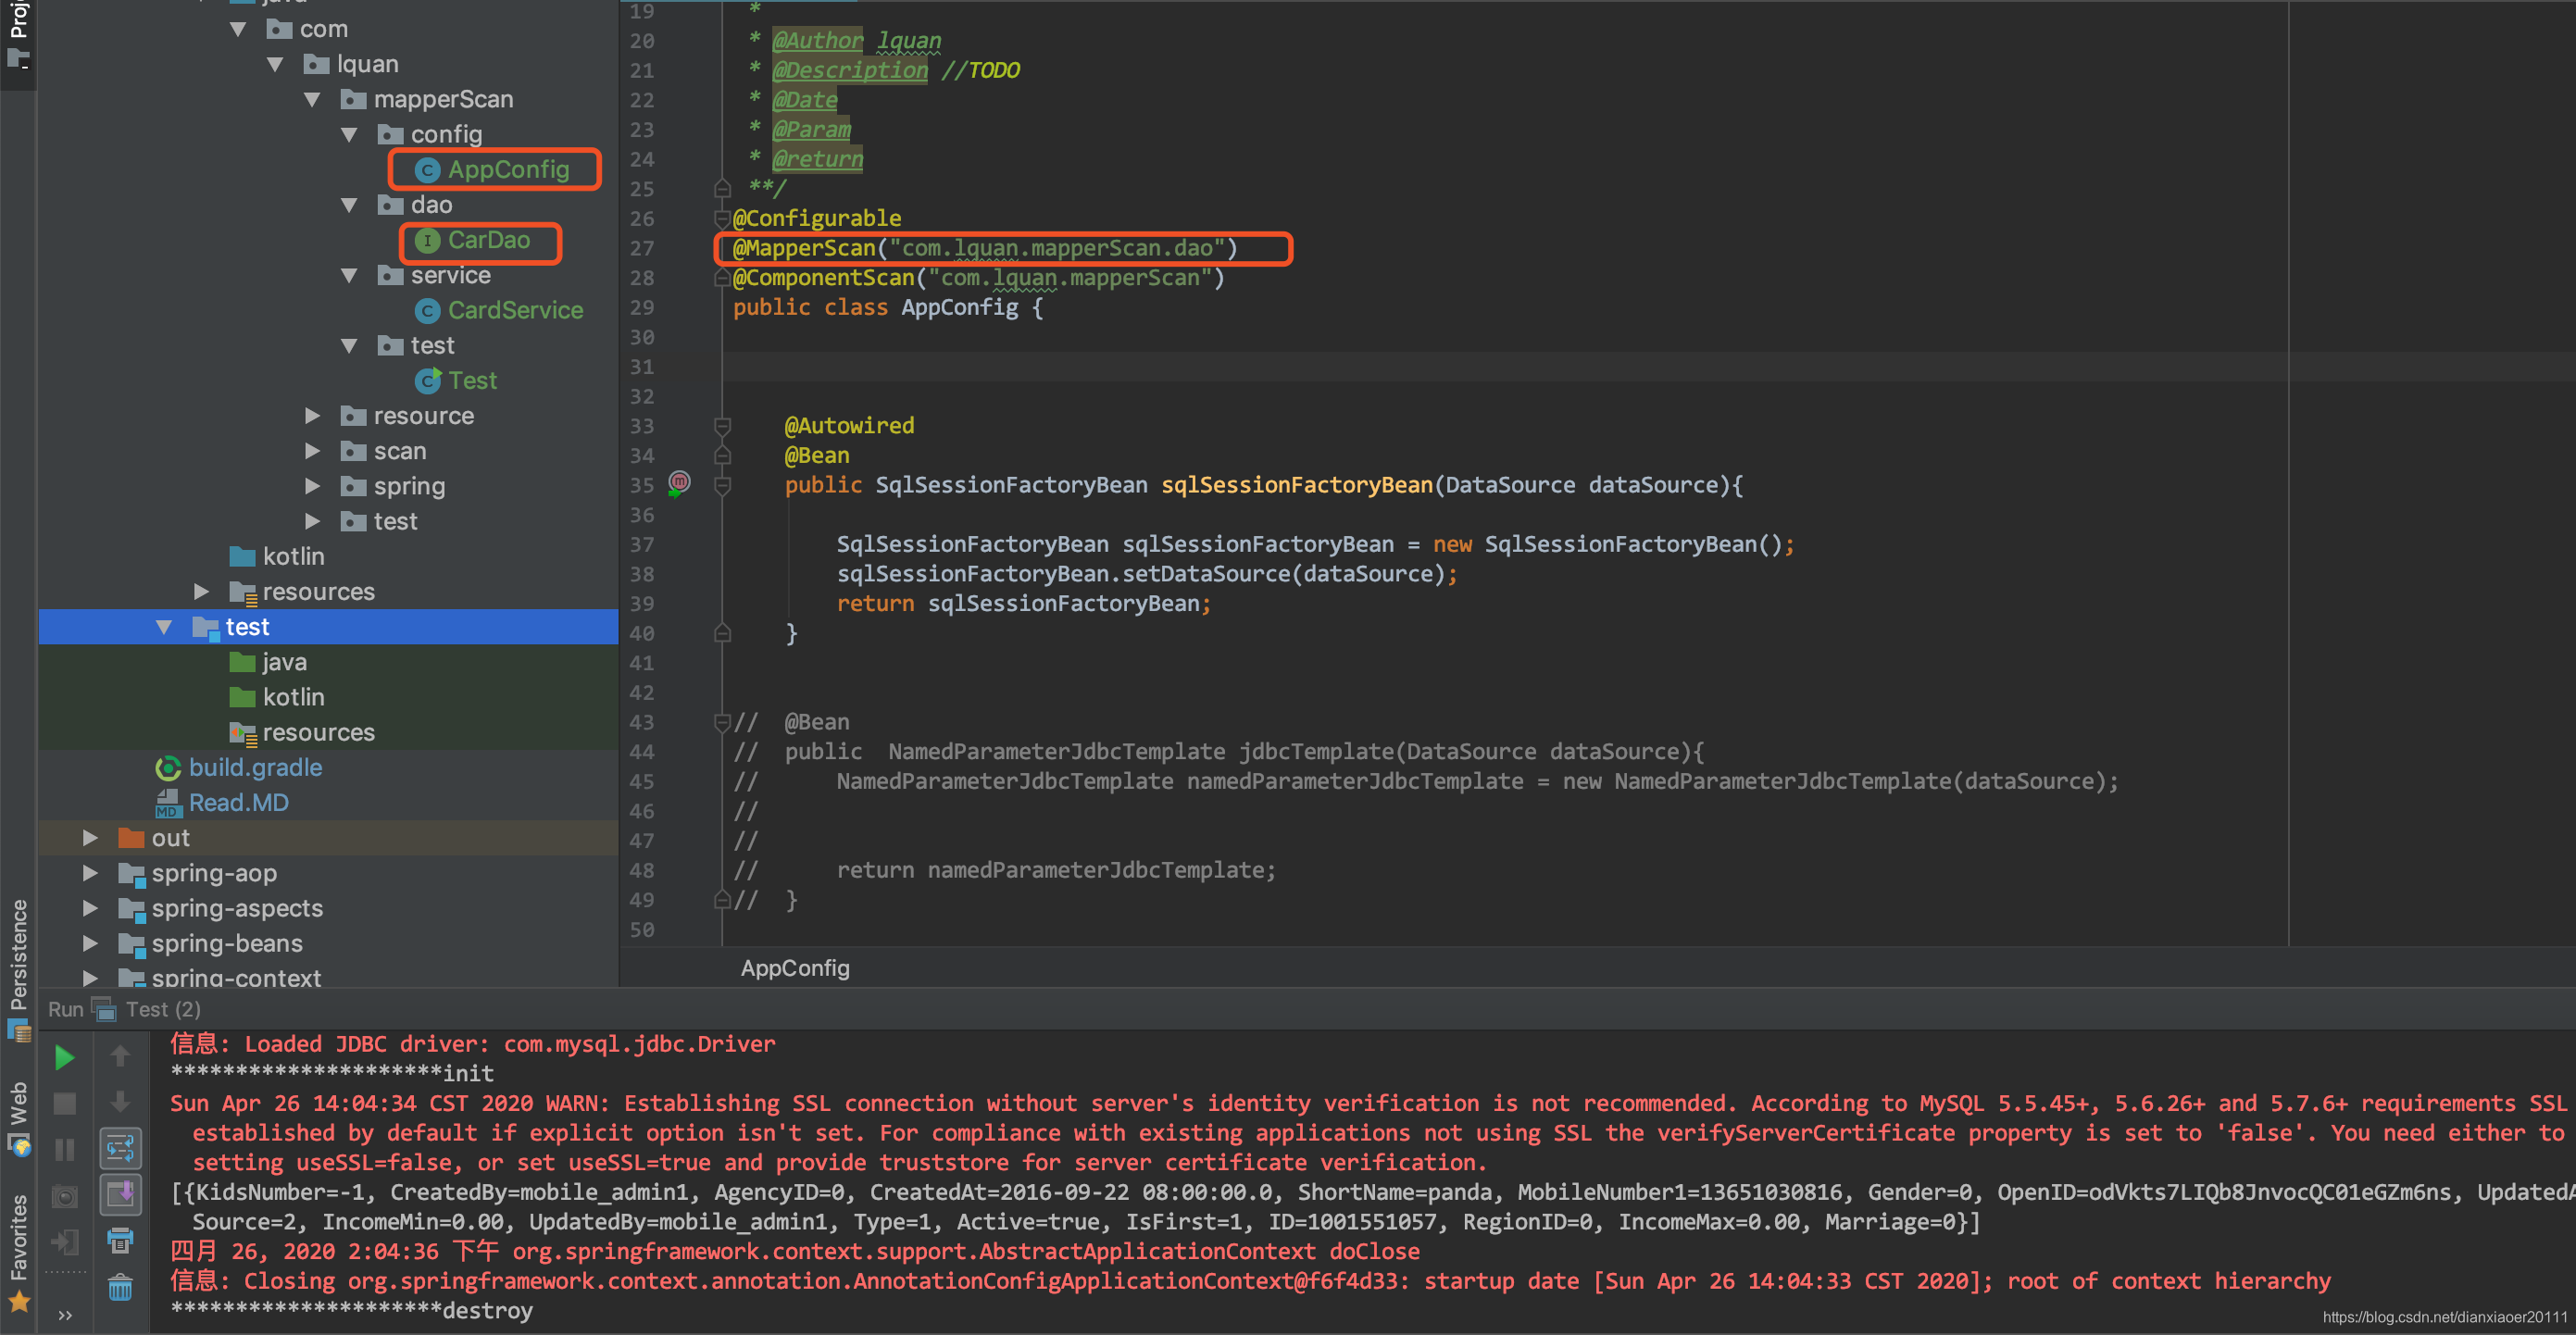Screen dimensions: 2576x1335
Task: Expand the spring-aop module
Action: point(90,873)
